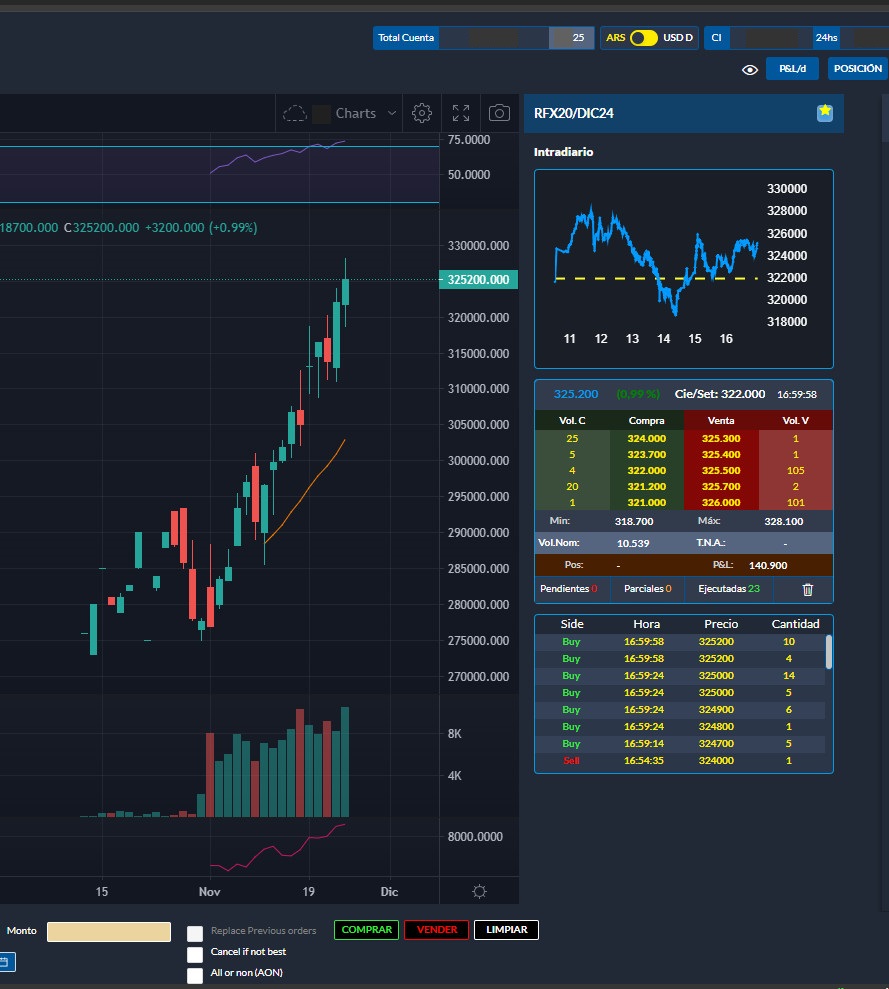Select the 24hs settlement tab
Image resolution: width=889 pixels, height=989 pixels.
tap(826, 38)
